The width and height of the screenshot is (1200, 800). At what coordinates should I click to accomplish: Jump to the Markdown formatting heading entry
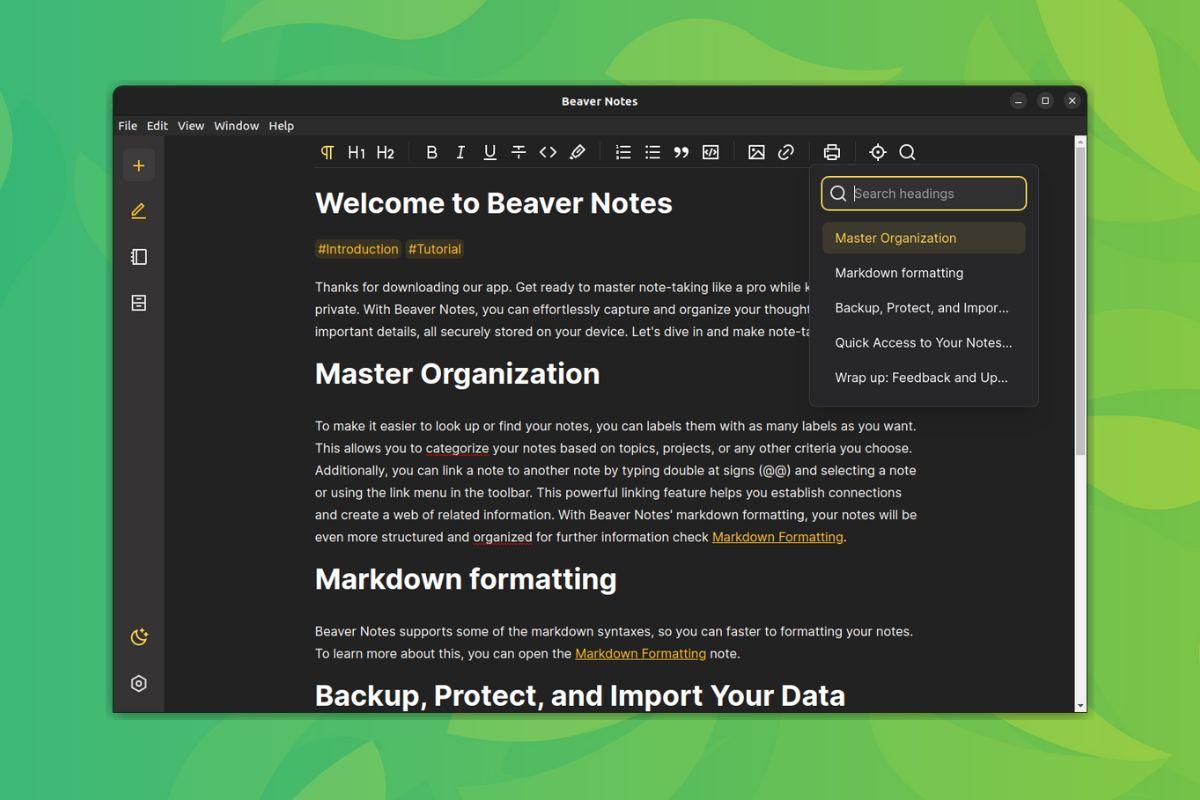click(898, 272)
